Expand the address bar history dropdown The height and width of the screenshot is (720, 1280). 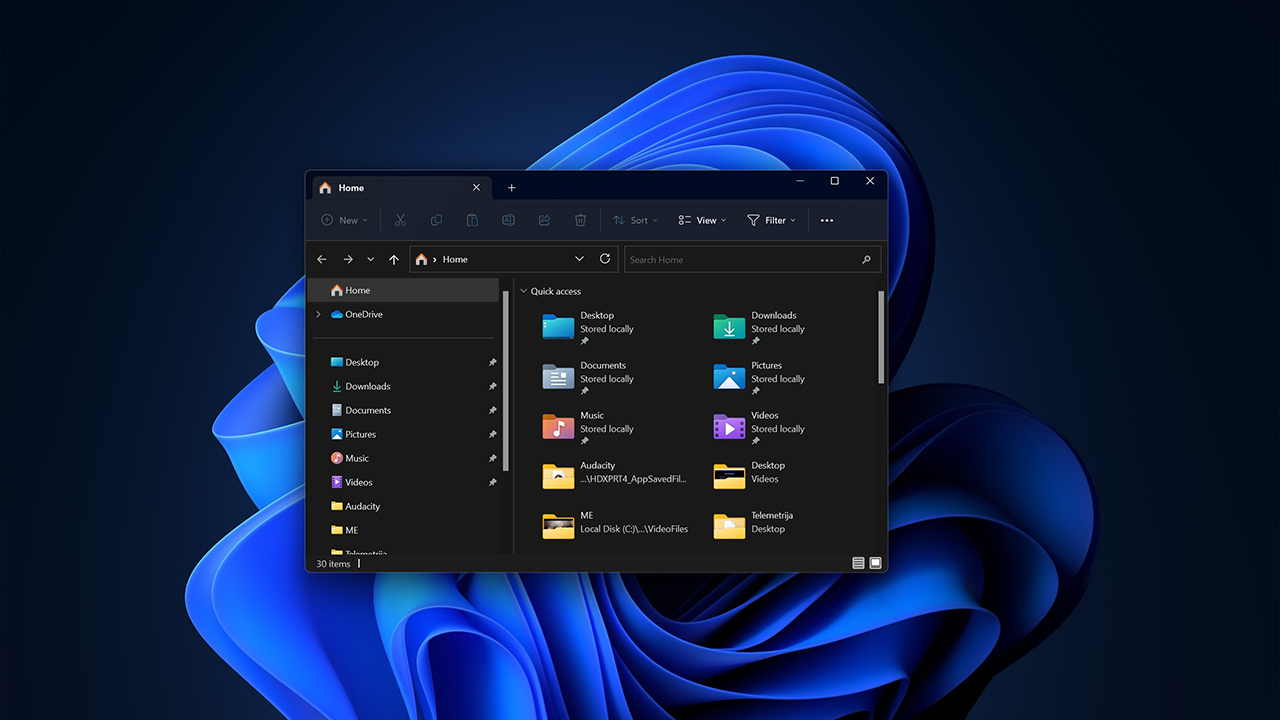tap(579, 259)
